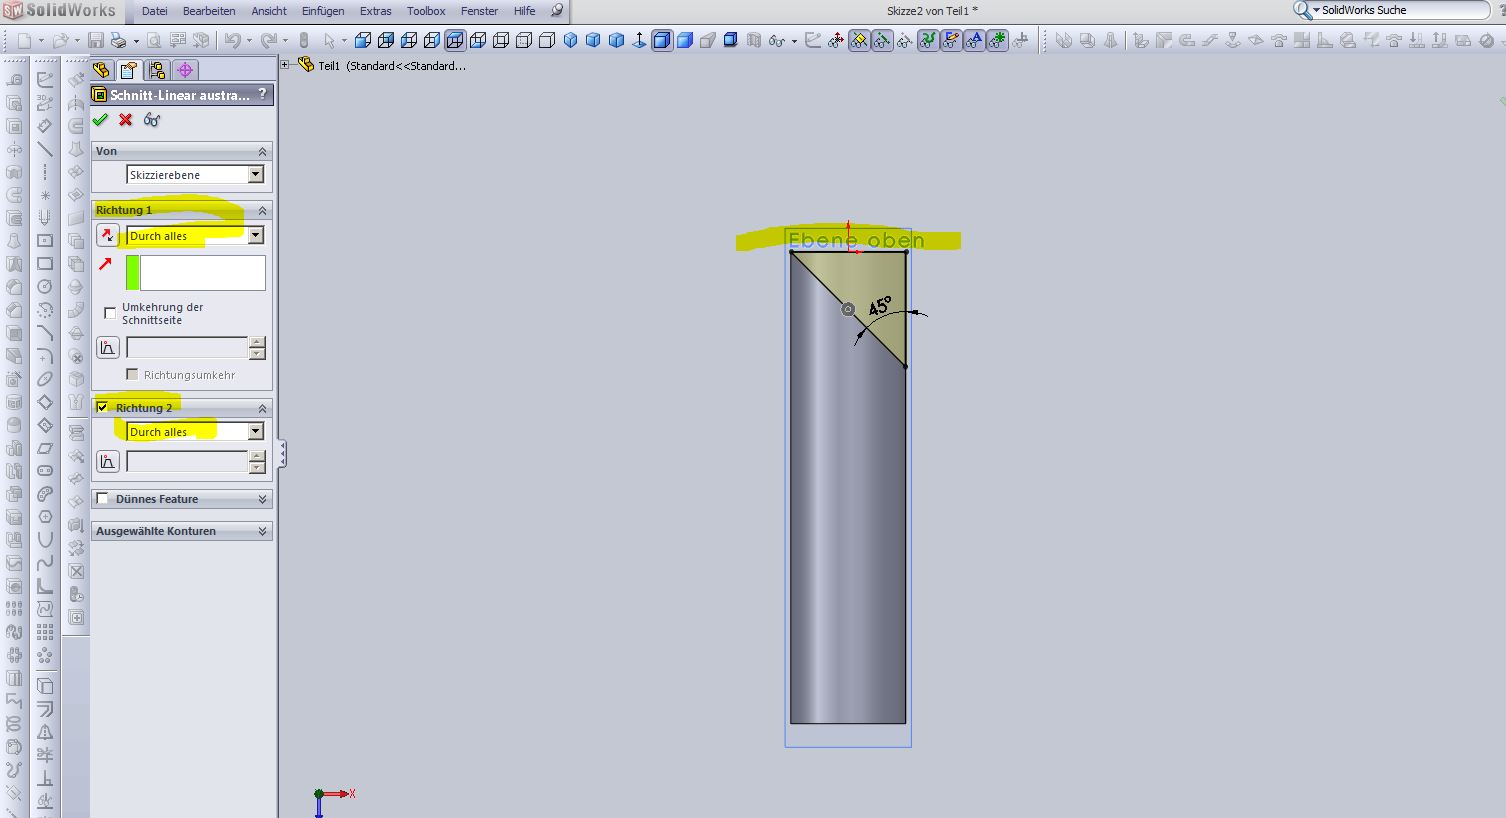
Task: Open the Von Skizzierebene dropdown
Action: pyautogui.click(x=256, y=175)
